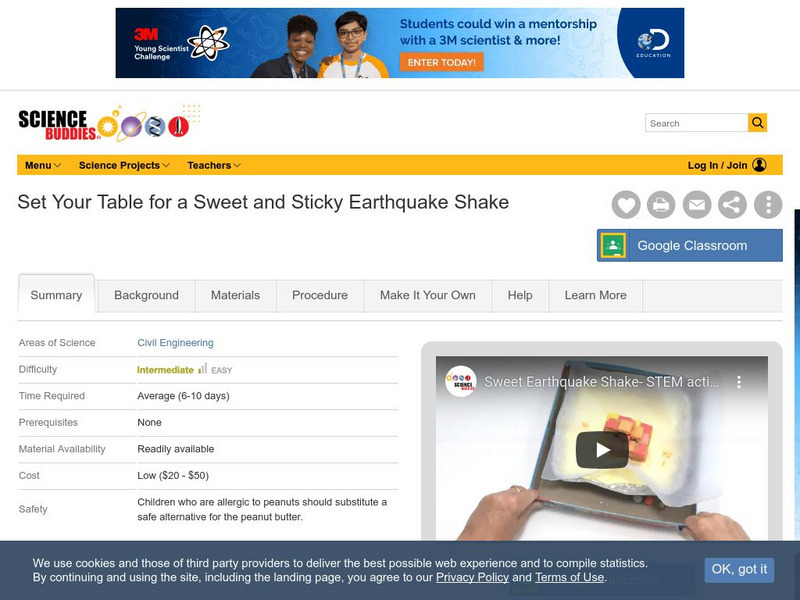800x600 pixels.
Task: Open the Civil Engineering link
Action: pyautogui.click(x=175, y=343)
